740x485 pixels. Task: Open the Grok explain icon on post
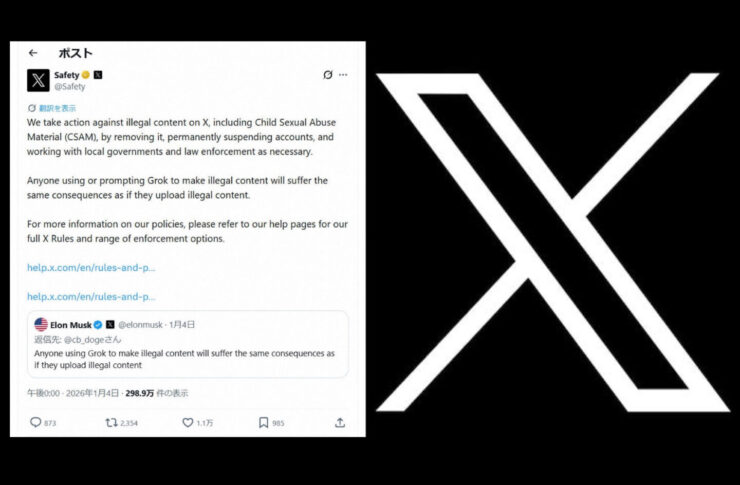click(328, 75)
